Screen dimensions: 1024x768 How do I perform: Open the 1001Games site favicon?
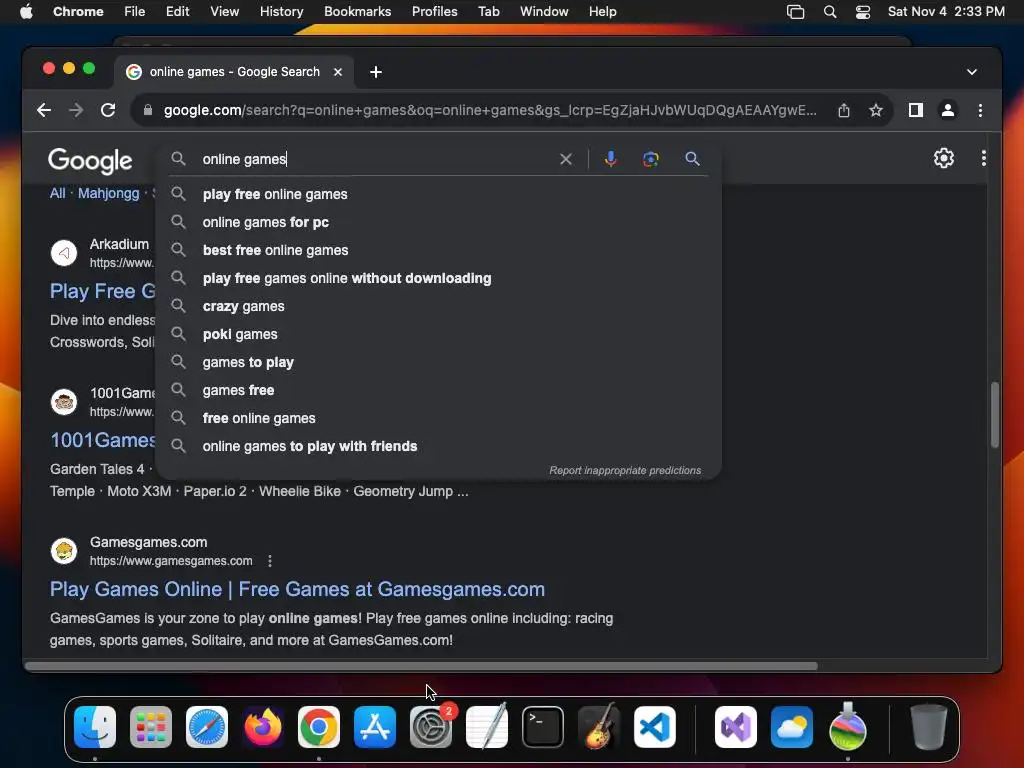point(64,402)
